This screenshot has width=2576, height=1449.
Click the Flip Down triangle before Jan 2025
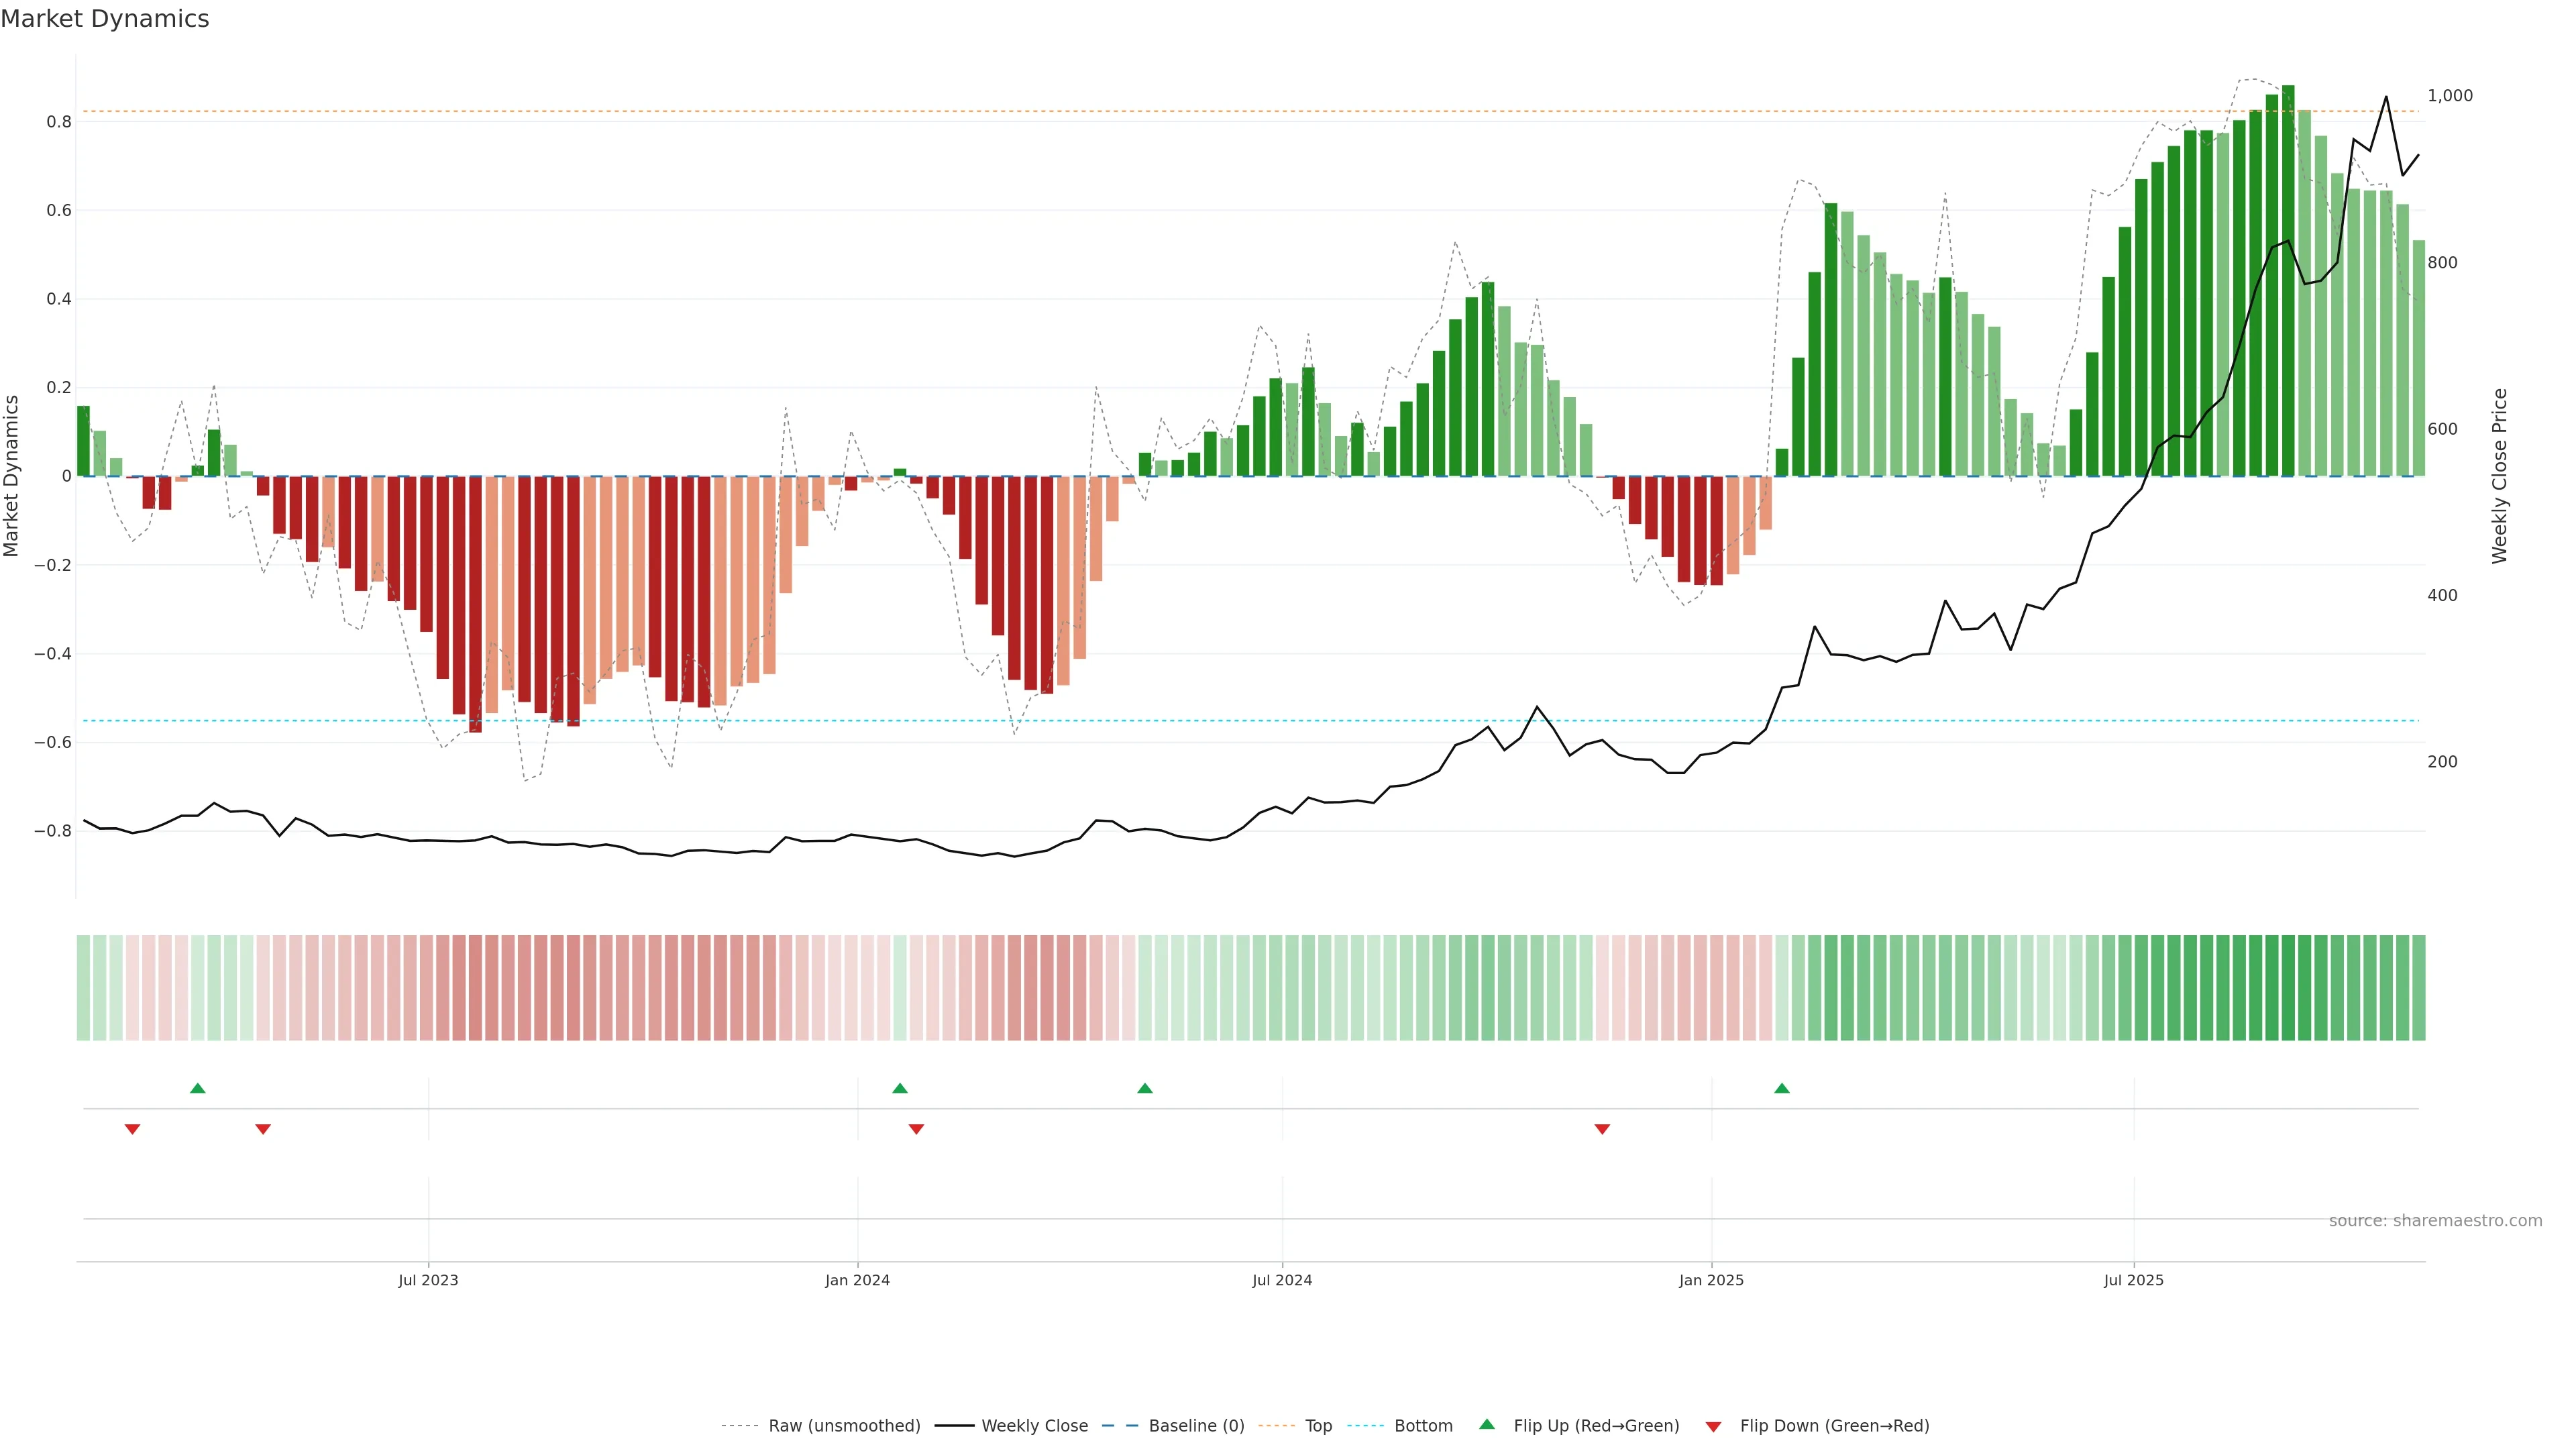(x=1602, y=1129)
